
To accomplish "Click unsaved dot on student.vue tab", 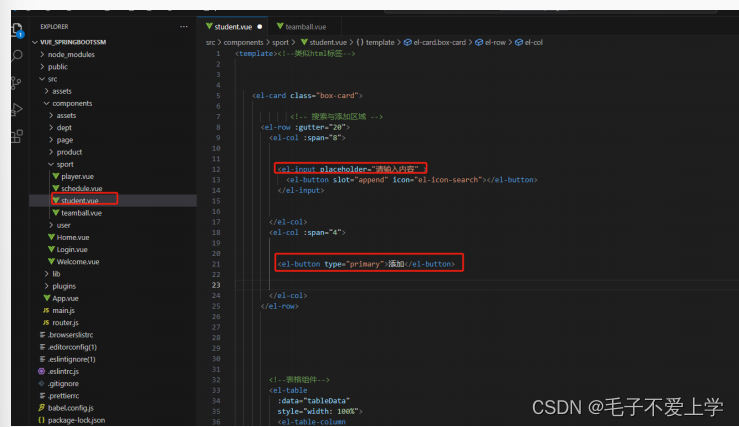I will coord(260,27).
